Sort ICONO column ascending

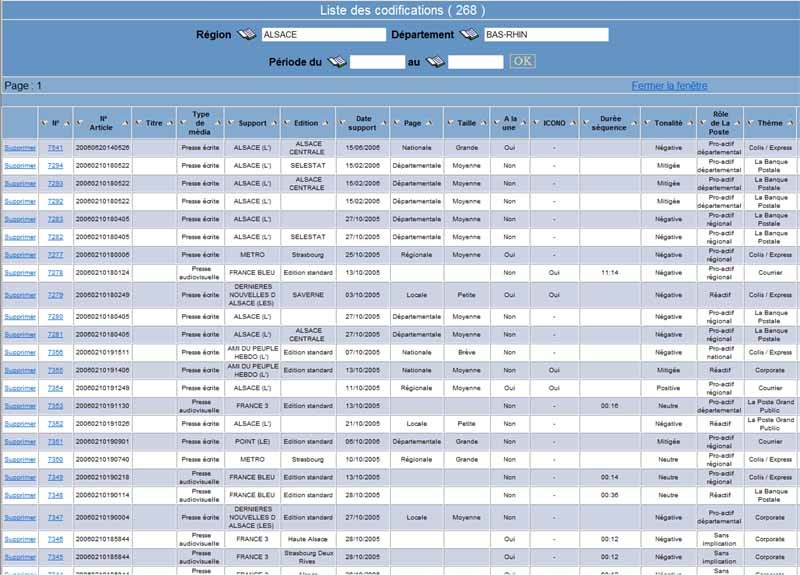click(x=573, y=123)
